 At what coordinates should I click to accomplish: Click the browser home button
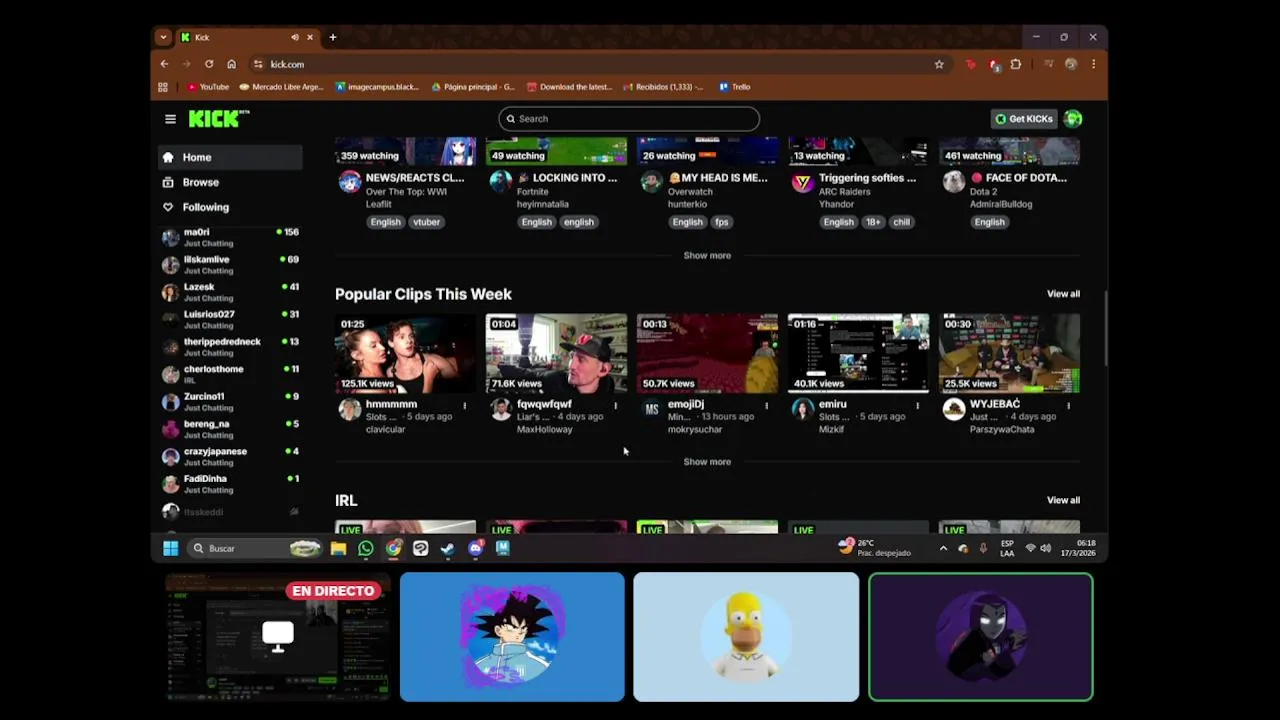pyautogui.click(x=231, y=64)
